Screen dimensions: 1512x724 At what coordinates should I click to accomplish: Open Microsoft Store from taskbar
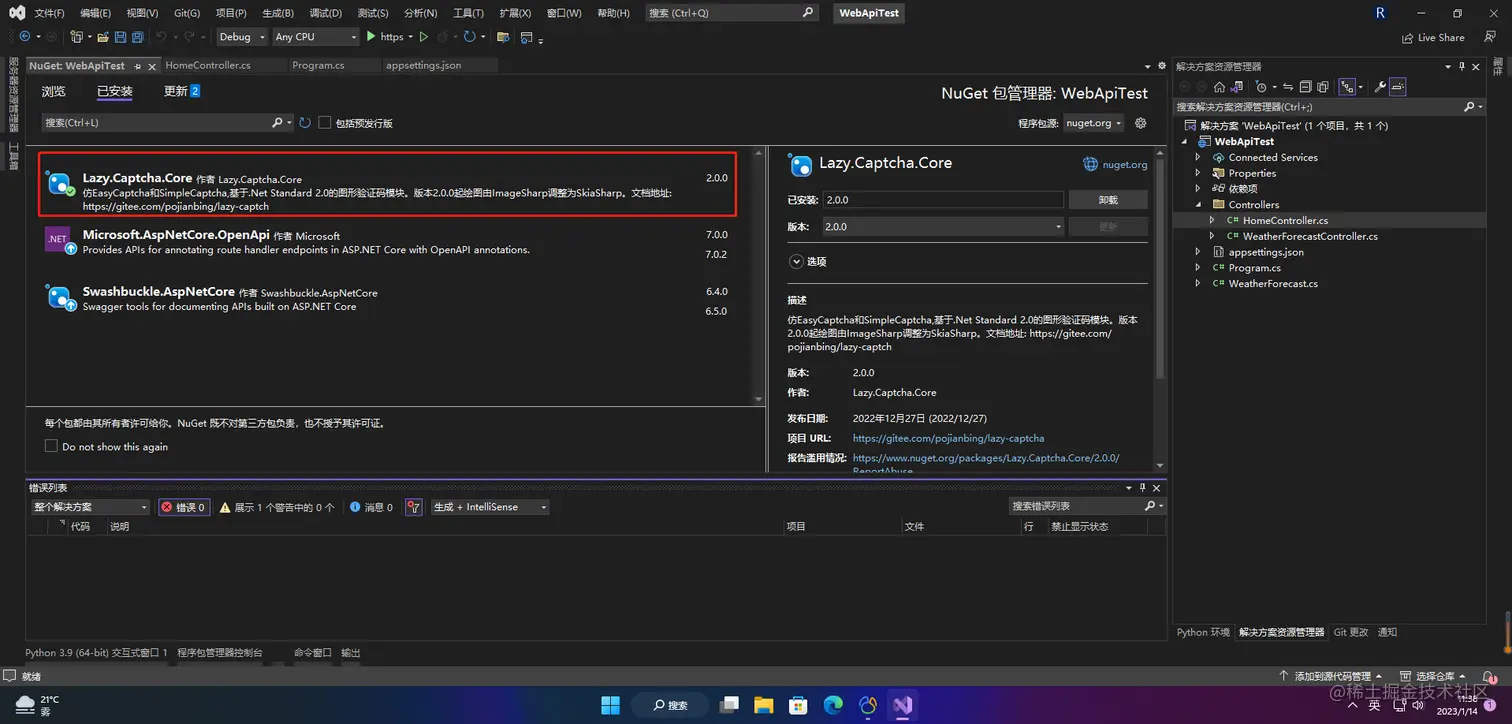[x=798, y=705]
